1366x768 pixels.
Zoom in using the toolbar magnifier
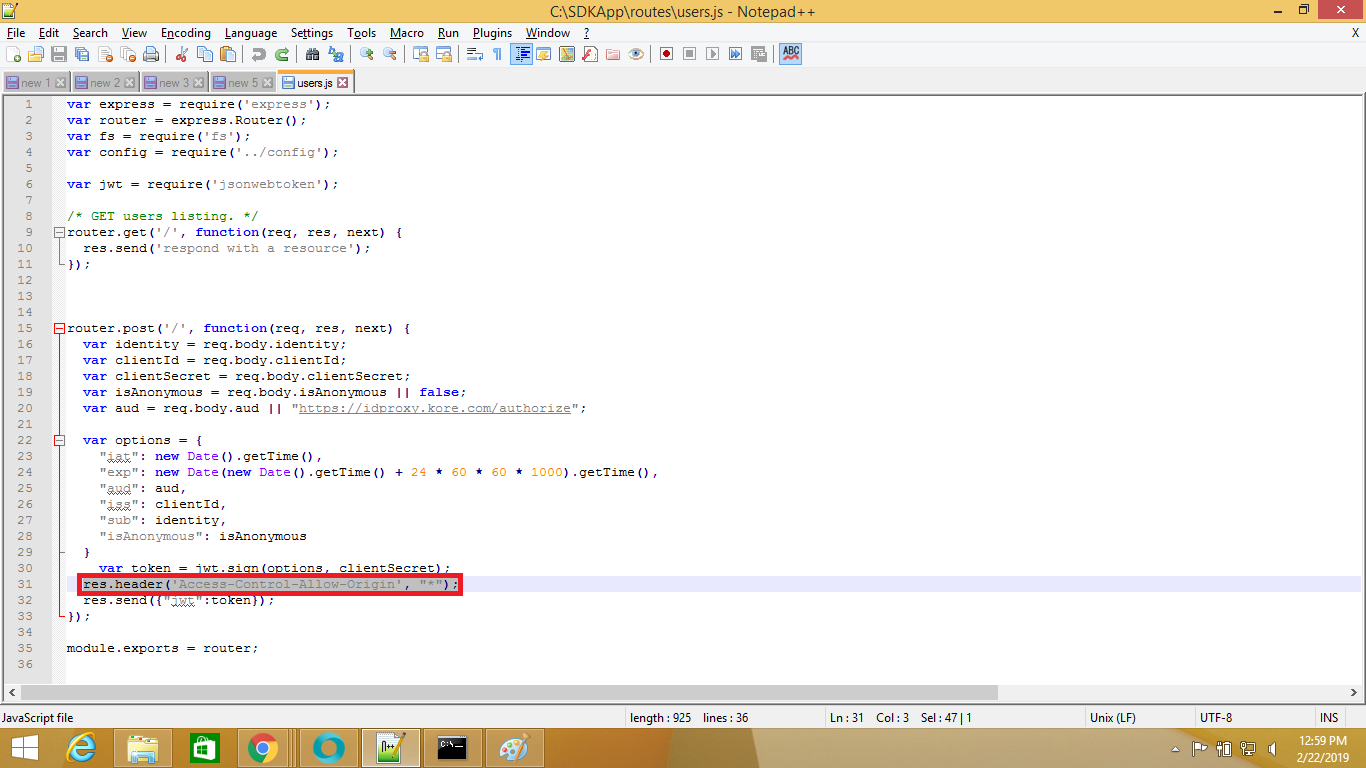pos(366,54)
